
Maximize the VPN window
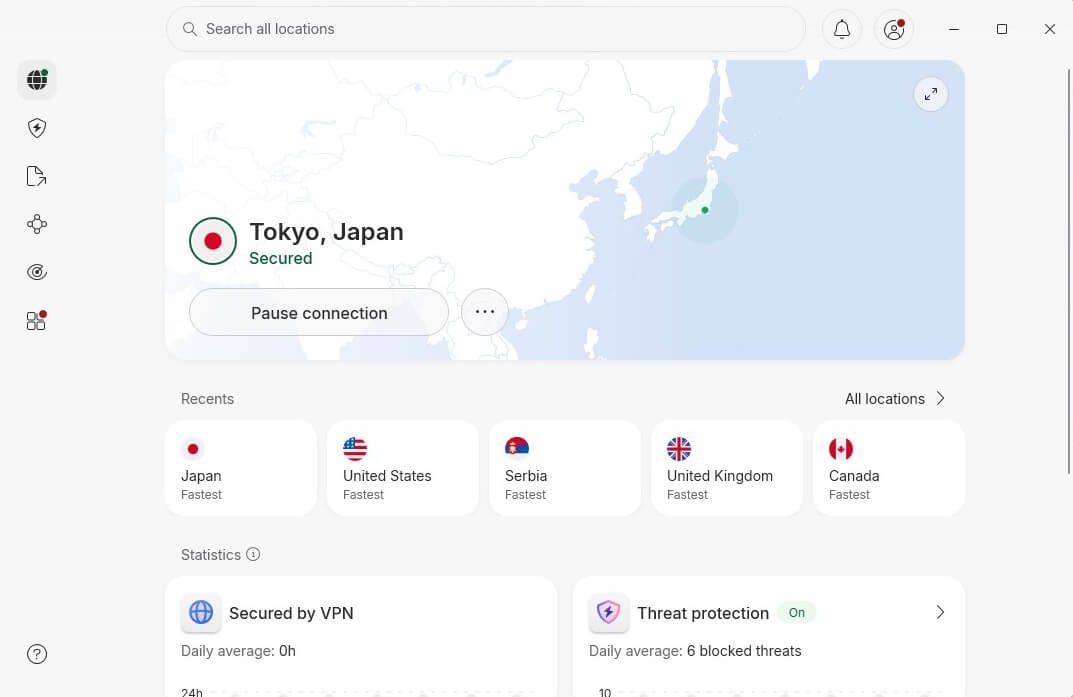click(x=1002, y=29)
